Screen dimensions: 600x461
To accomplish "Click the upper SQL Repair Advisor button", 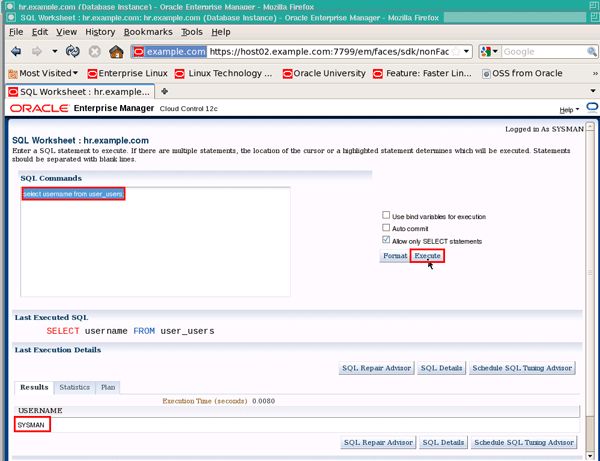I will pyautogui.click(x=377, y=368).
